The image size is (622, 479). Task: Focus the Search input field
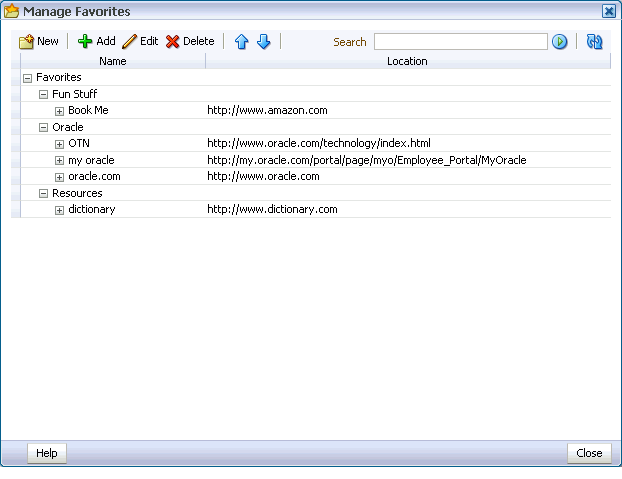click(x=461, y=42)
